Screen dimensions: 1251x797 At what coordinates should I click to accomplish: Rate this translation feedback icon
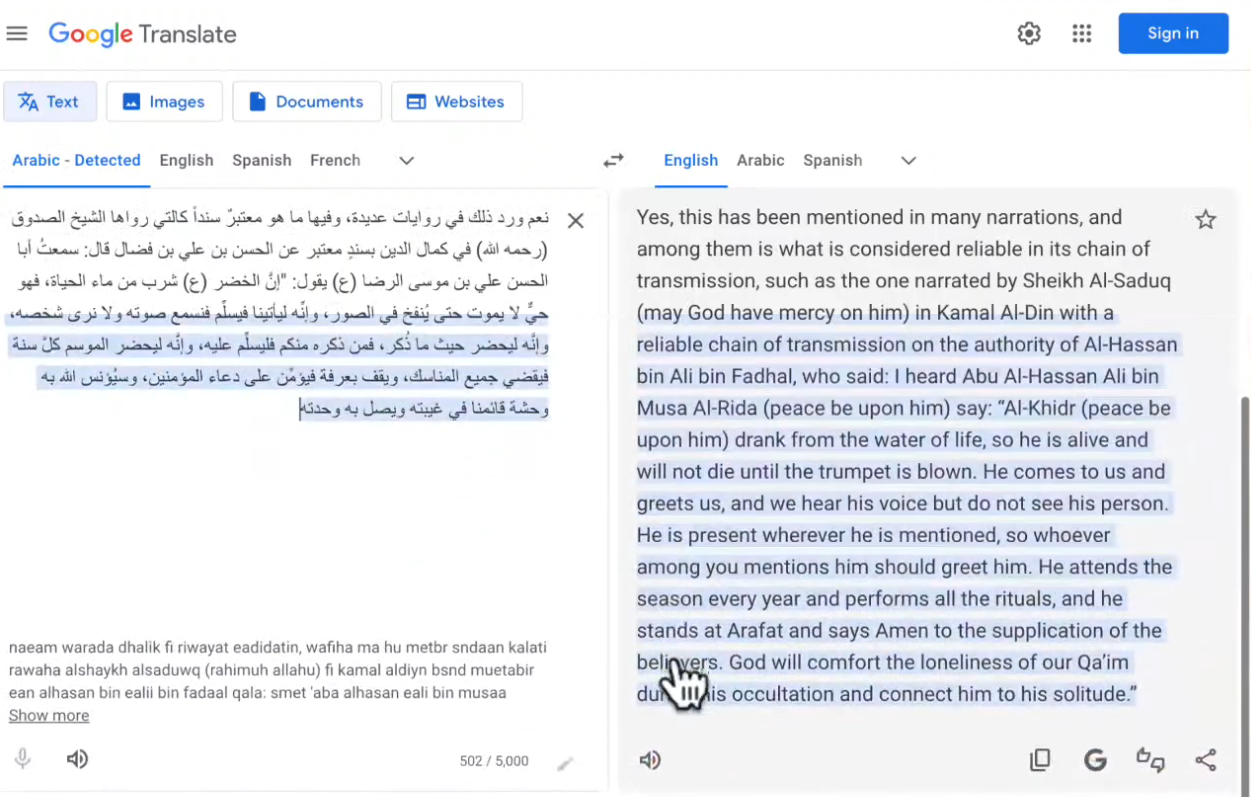click(x=1151, y=760)
